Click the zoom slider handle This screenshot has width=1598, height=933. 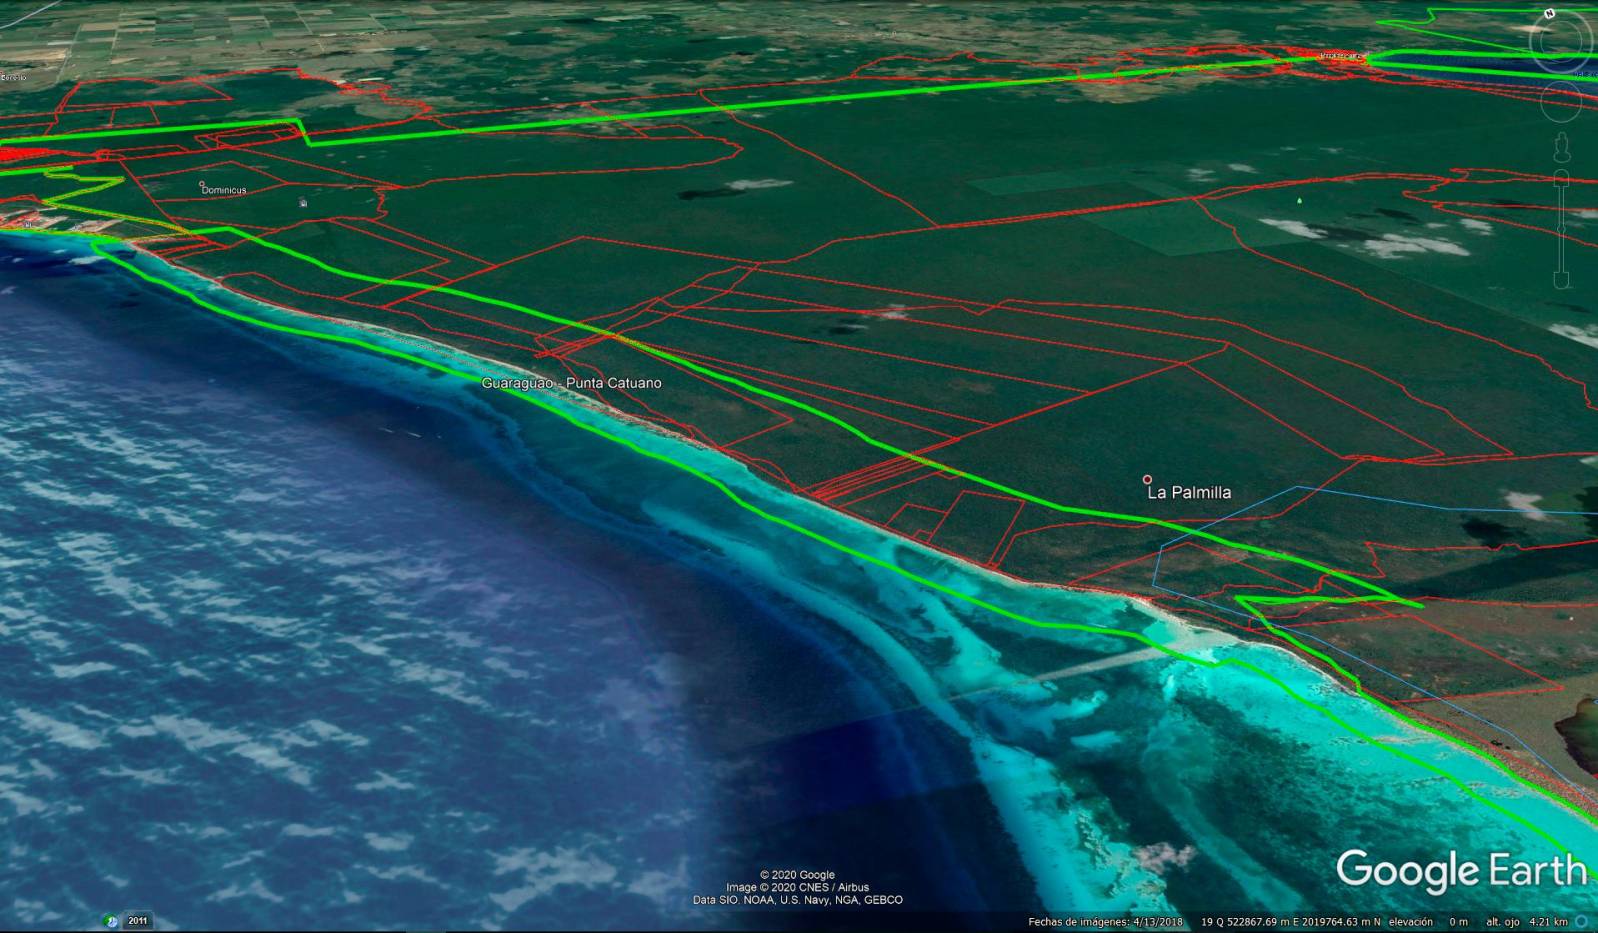coord(1561,230)
